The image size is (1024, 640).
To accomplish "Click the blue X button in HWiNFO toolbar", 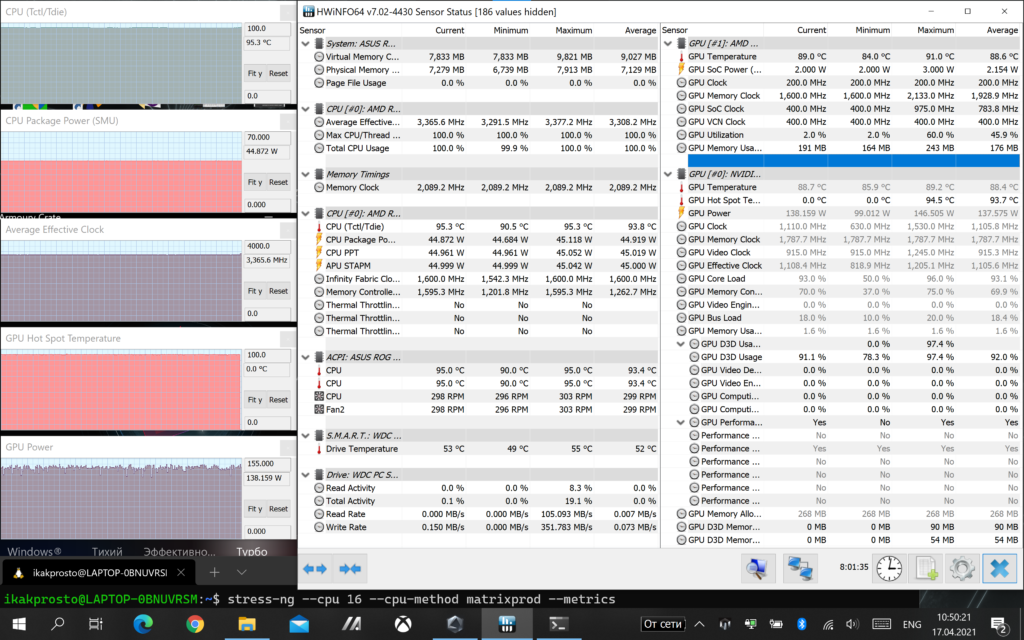I will (x=999, y=569).
